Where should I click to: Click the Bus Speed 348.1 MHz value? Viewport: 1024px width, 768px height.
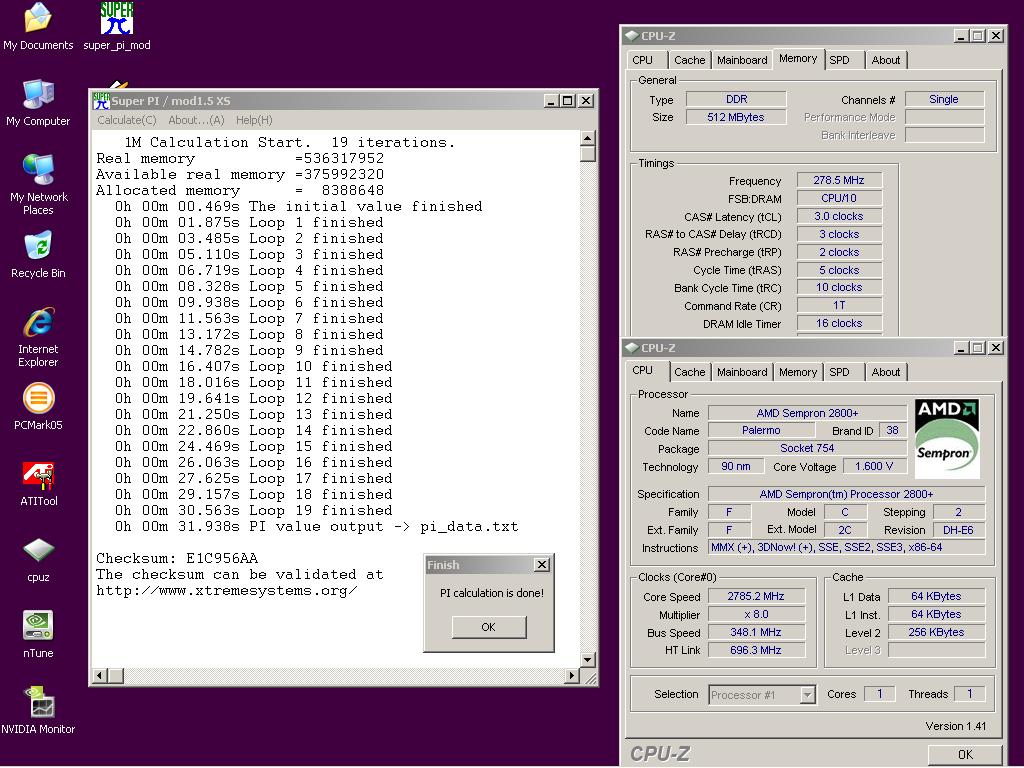pyautogui.click(x=756, y=632)
